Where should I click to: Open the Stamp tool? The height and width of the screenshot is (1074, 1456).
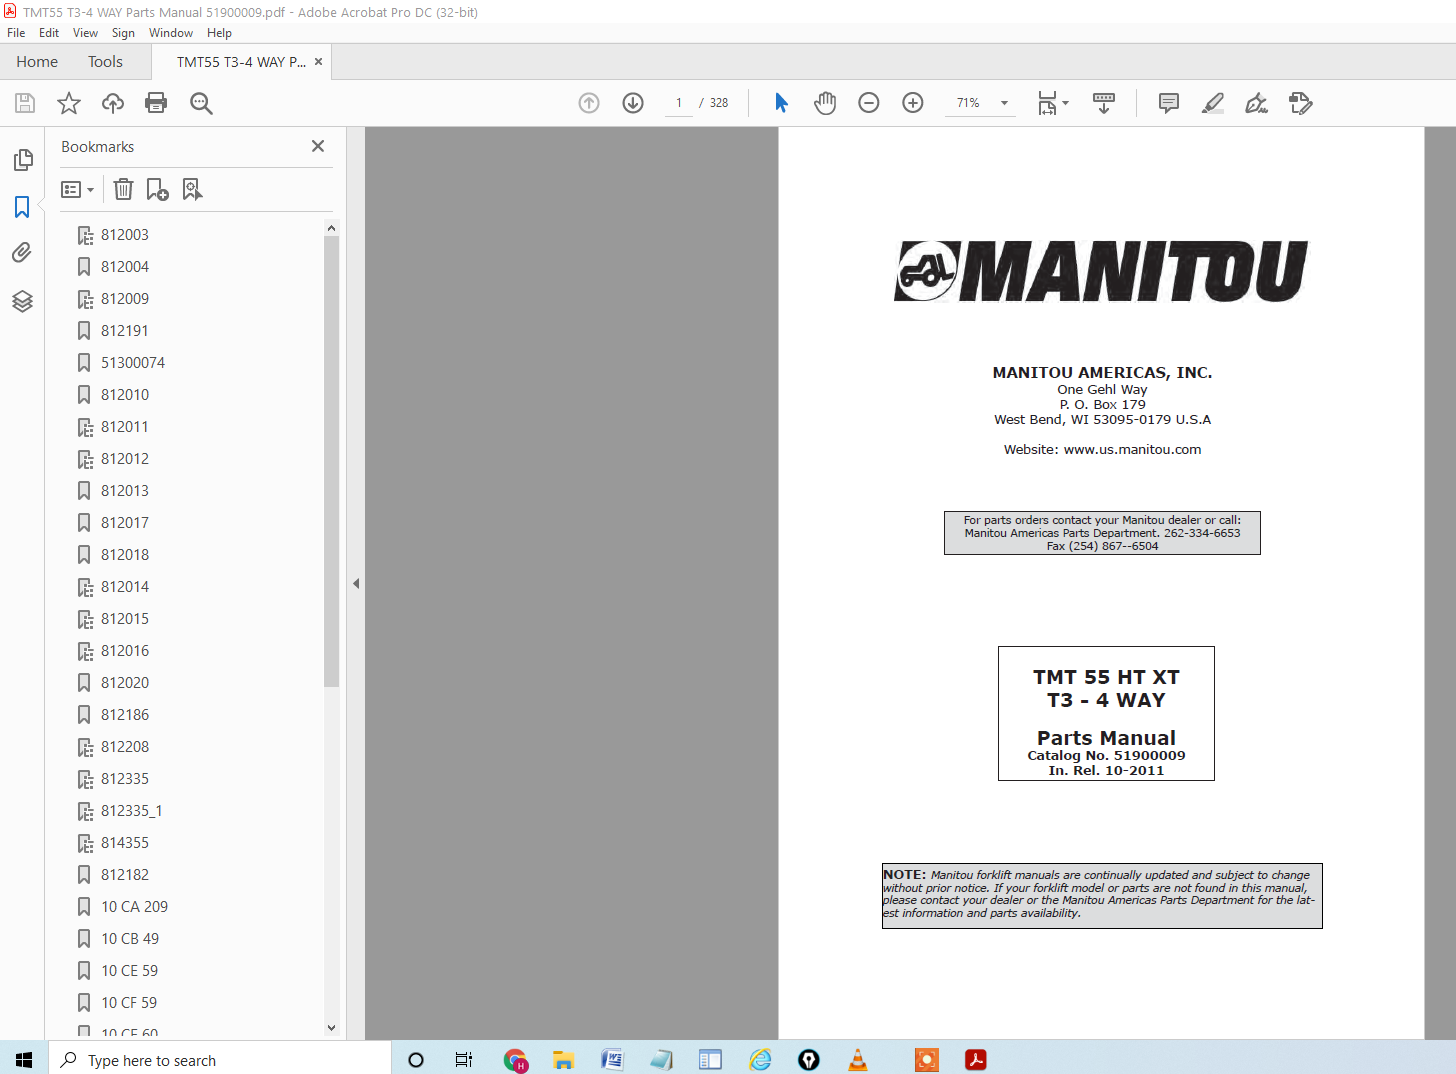(1300, 103)
